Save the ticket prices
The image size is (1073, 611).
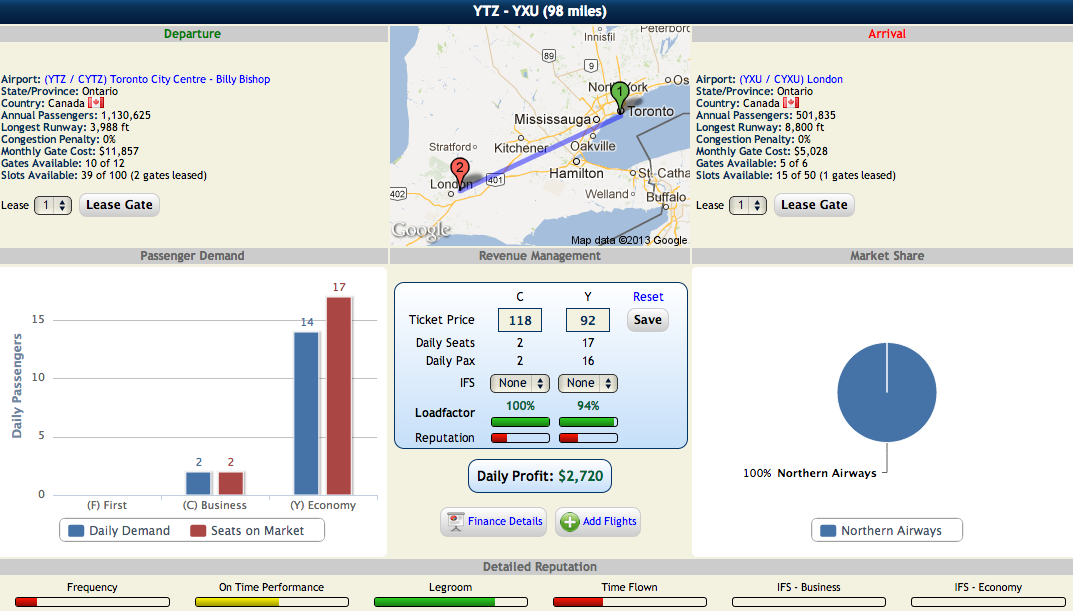(x=647, y=320)
